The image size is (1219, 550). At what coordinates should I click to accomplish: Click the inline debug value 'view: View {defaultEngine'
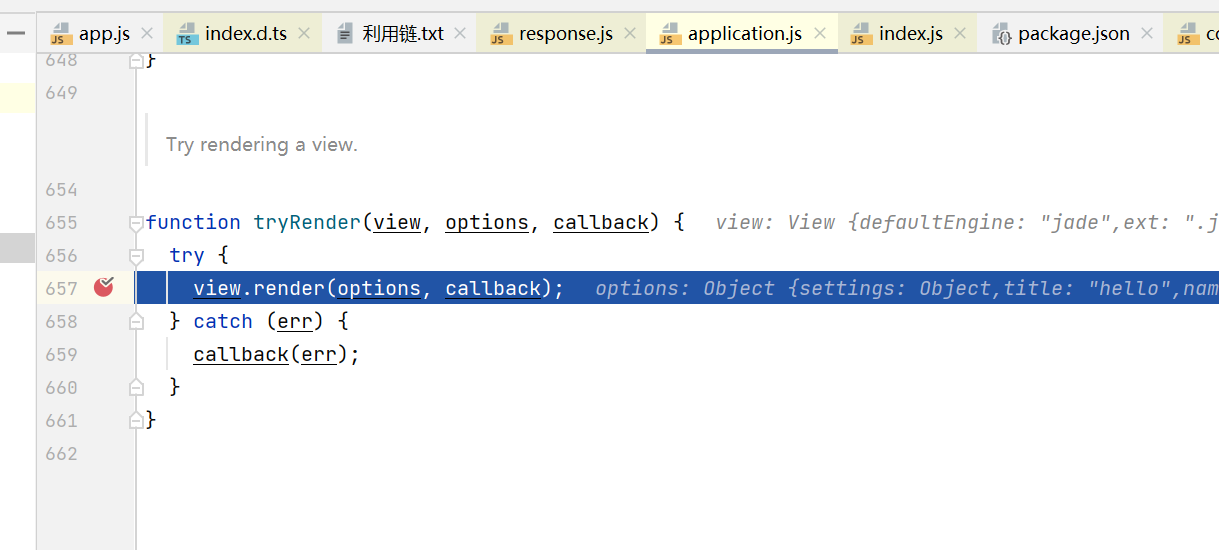(x=967, y=222)
